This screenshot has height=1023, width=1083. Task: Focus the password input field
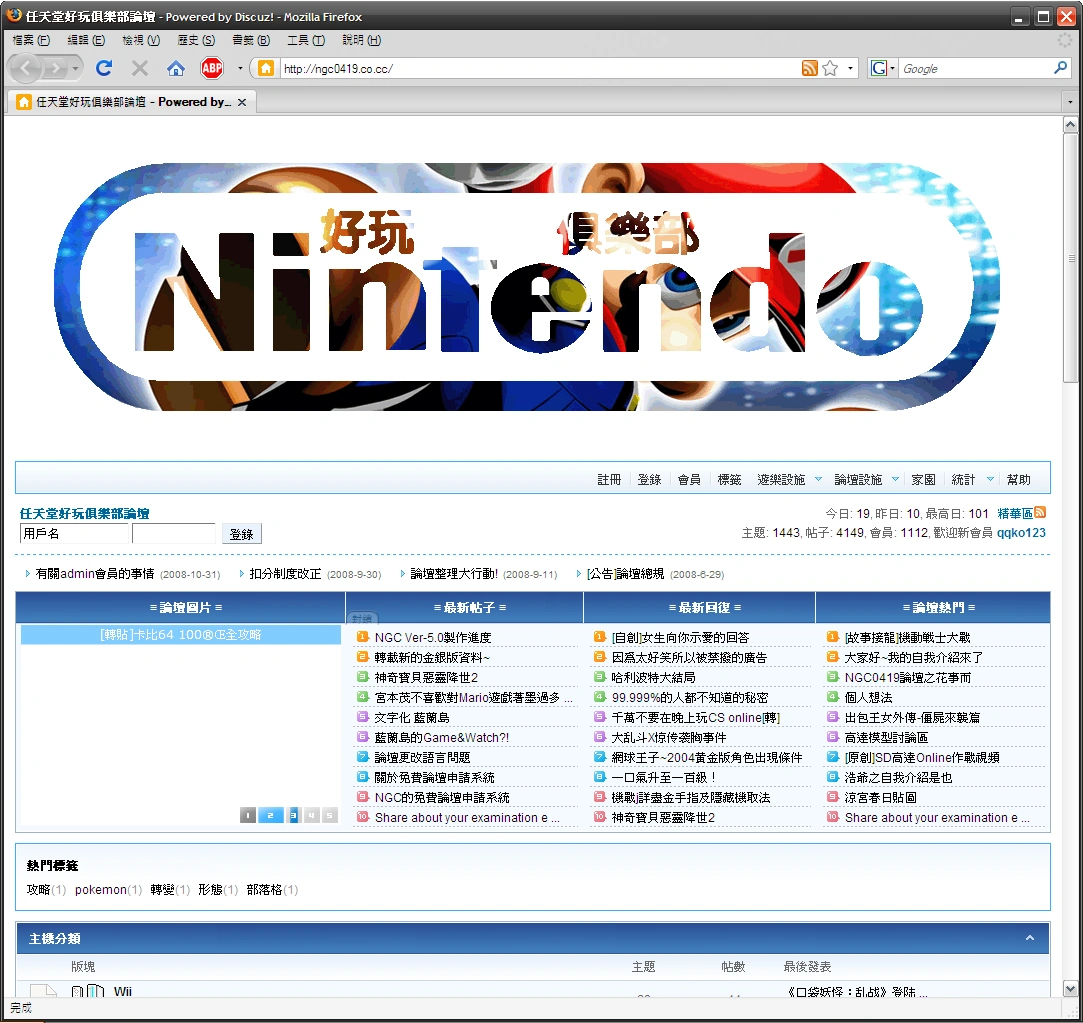[173, 533]
